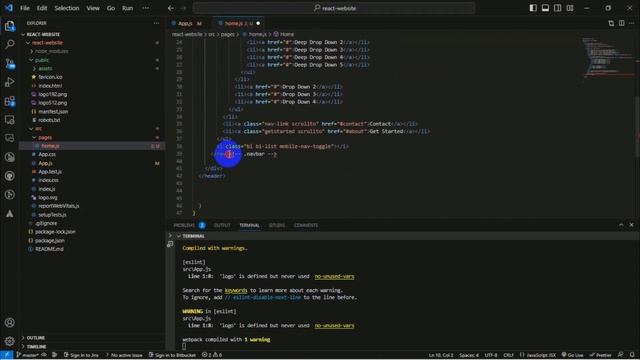
Task: Open editor More Actions ellipsis
Action: pyautogui.click(x=631, y=23)
